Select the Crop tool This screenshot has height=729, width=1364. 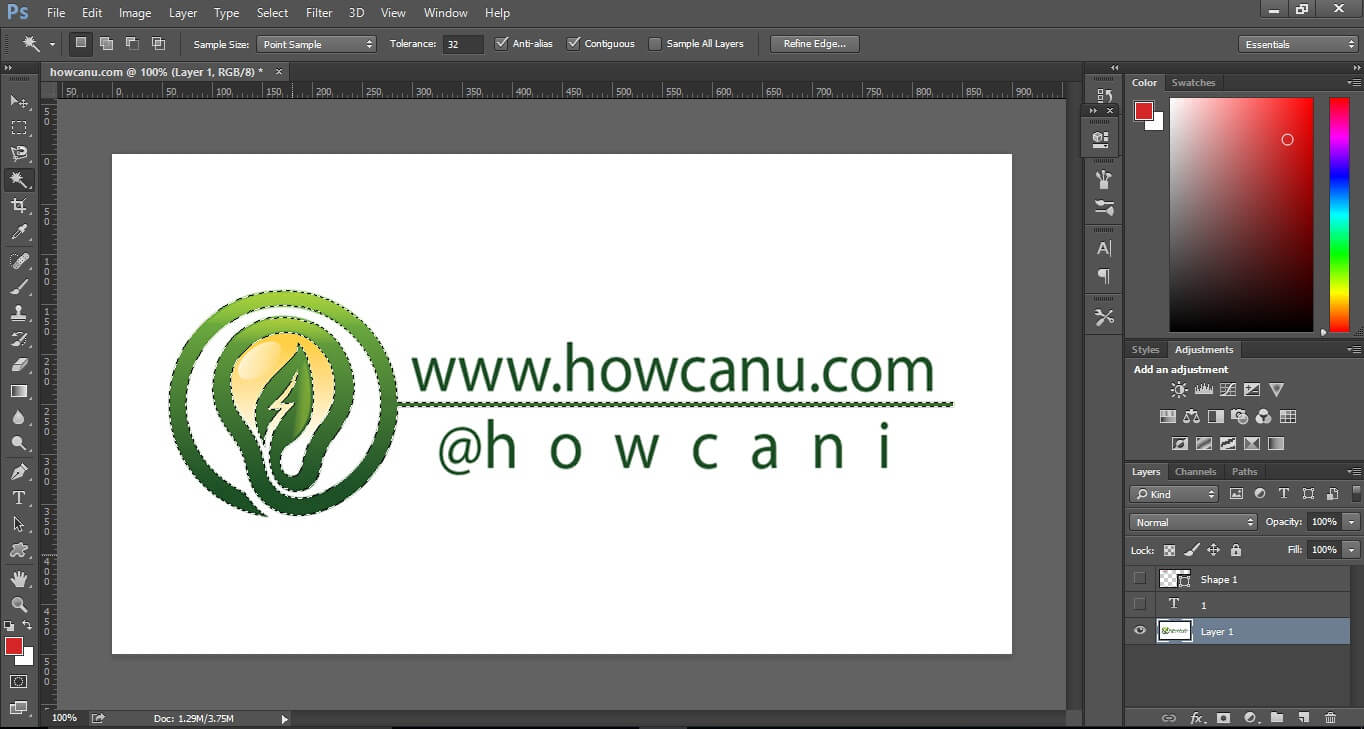click(19, 205)
